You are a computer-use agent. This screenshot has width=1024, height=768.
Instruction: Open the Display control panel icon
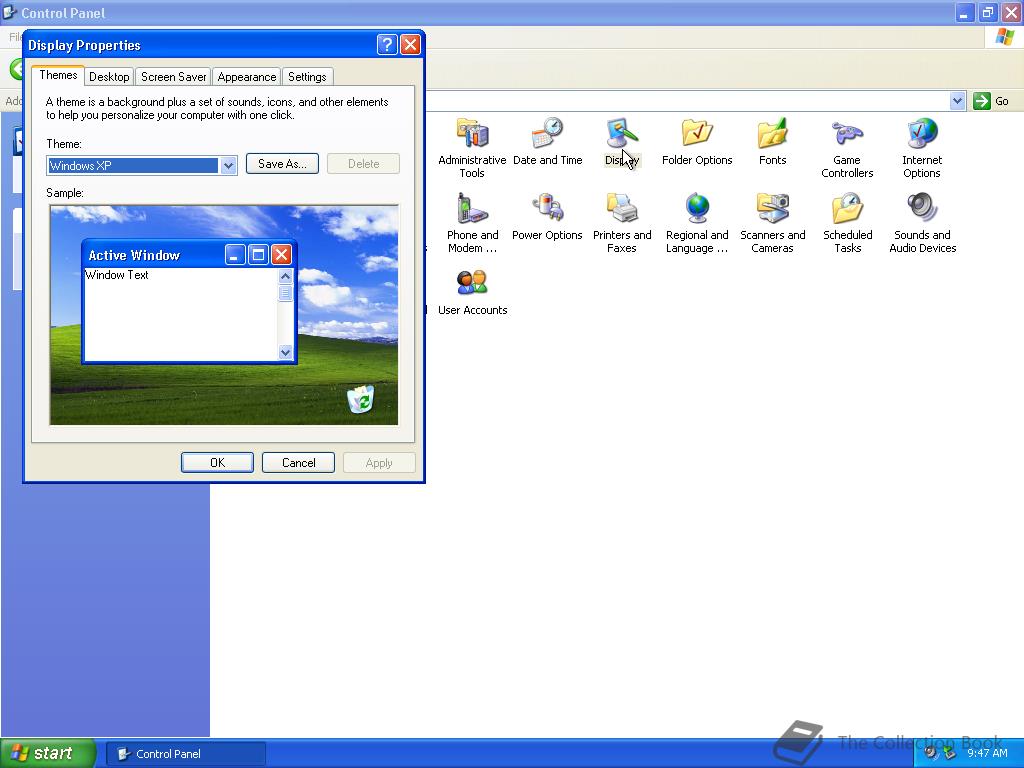[622, 133]
